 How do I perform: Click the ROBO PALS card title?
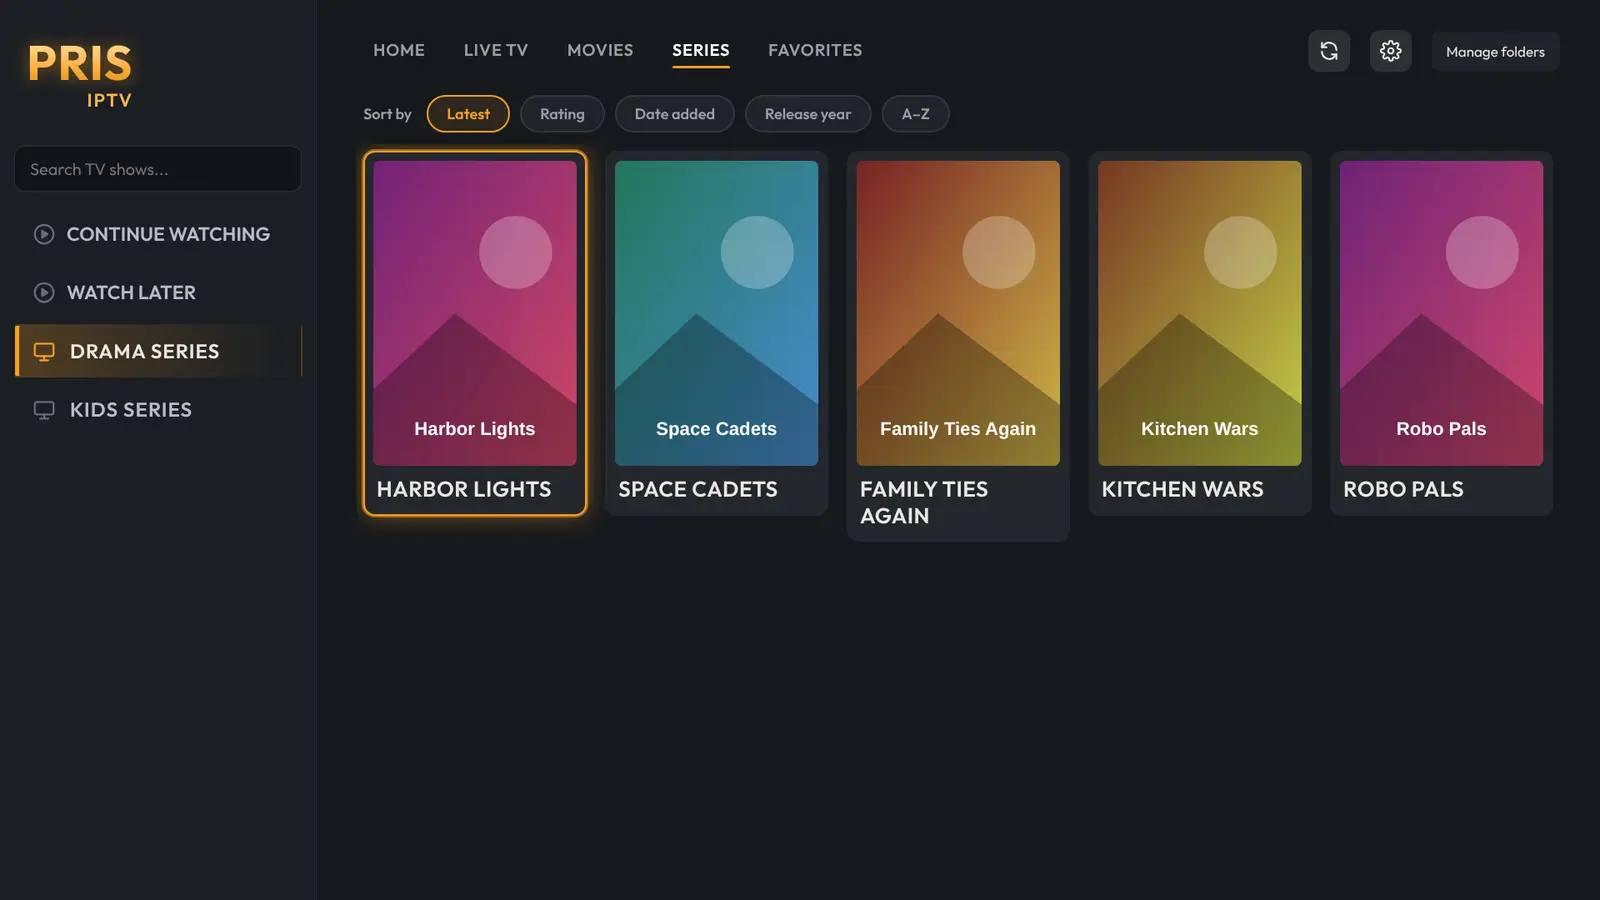[1403, 490]
